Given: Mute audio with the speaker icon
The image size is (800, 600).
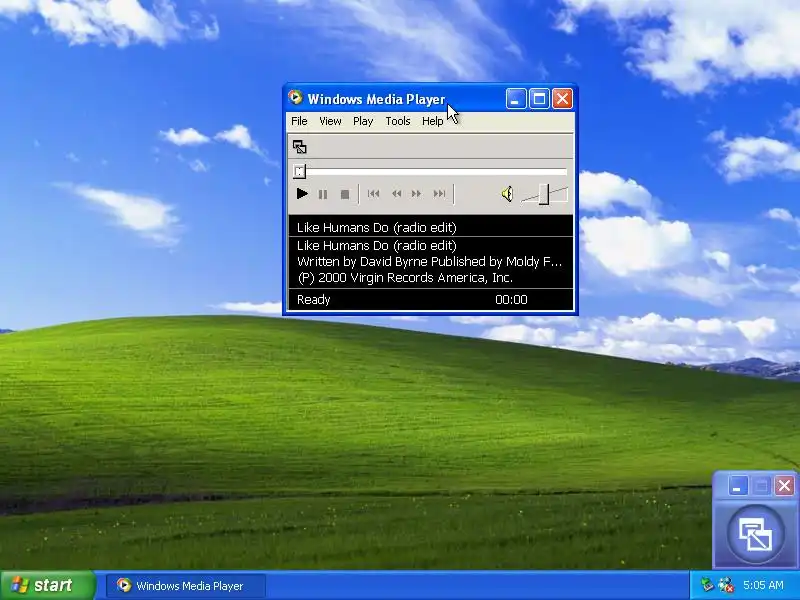Looking at the screenshot, I should tap(508, 194).
